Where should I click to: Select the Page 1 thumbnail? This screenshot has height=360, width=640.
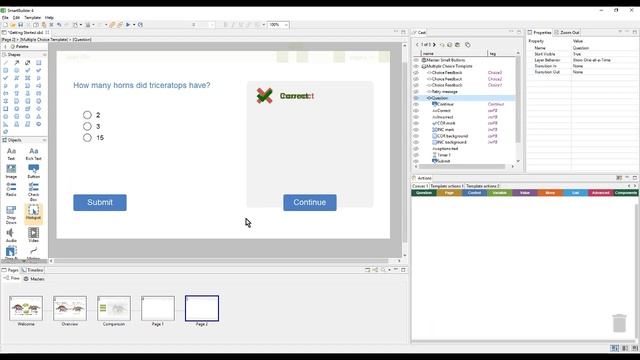coord(158,309)
